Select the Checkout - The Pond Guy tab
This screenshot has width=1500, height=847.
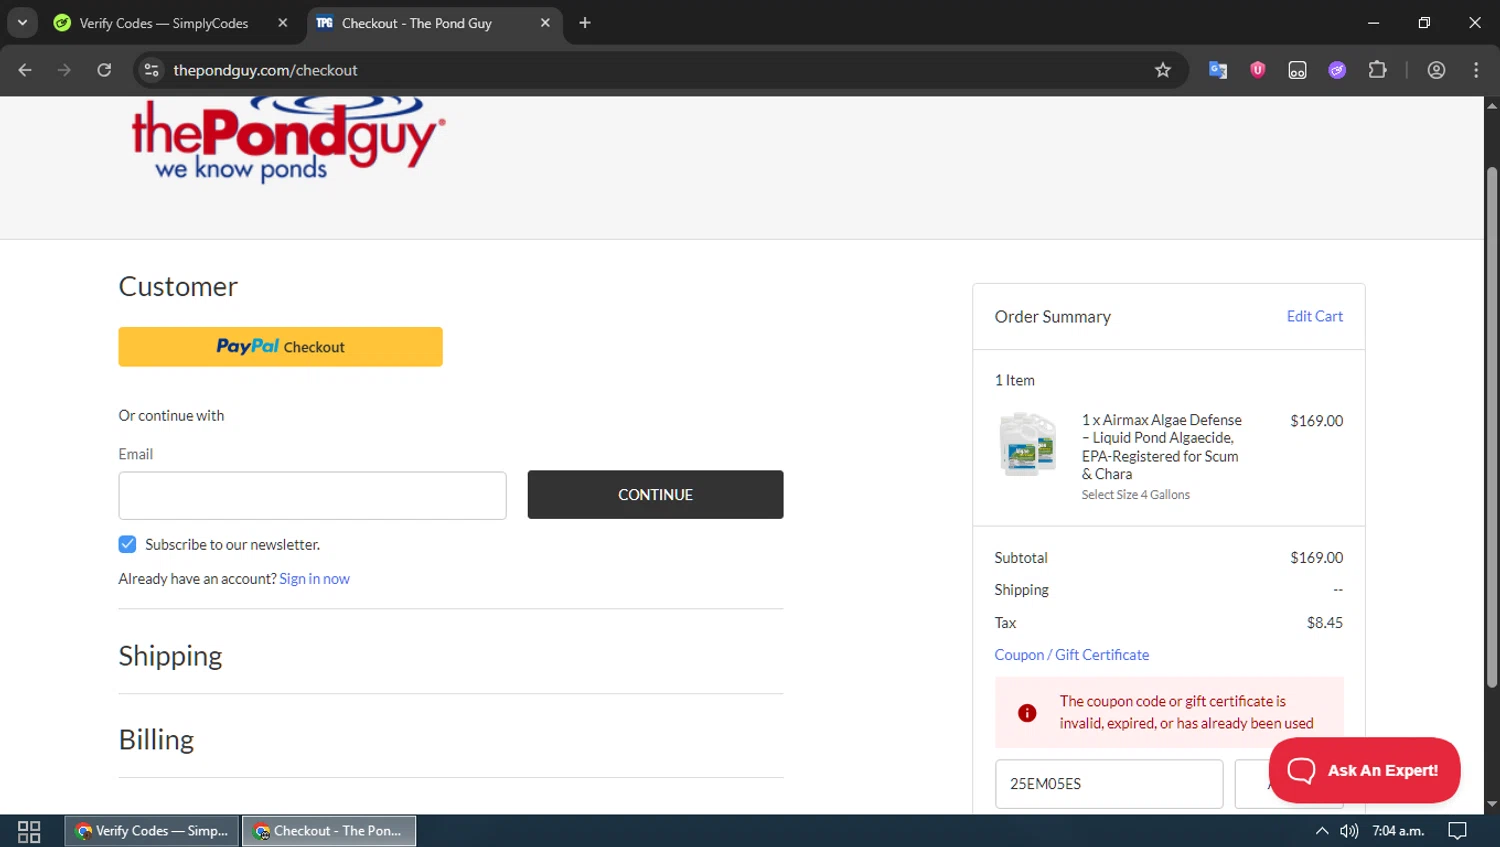(417, 23)
